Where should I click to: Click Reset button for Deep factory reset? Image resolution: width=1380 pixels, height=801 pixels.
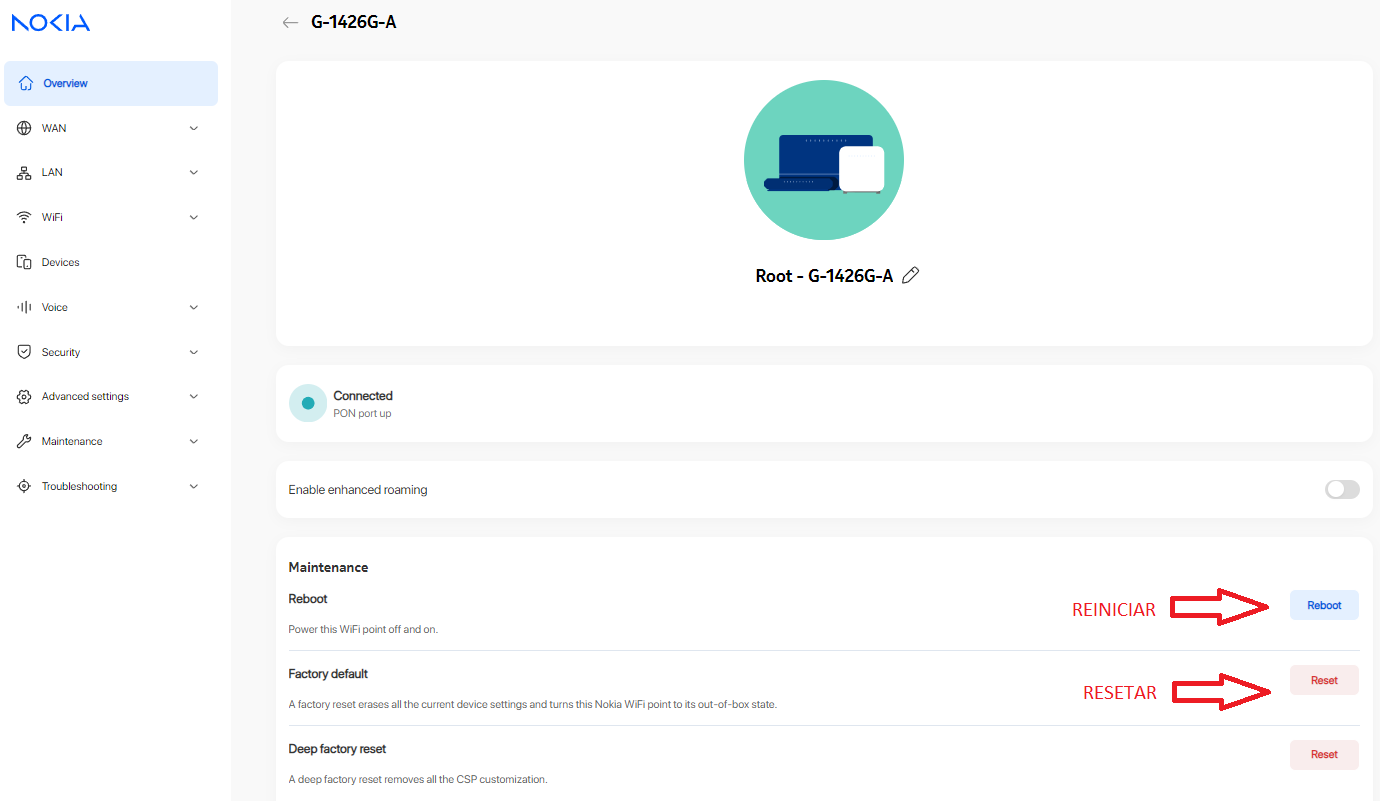[x=1324, y=754]
